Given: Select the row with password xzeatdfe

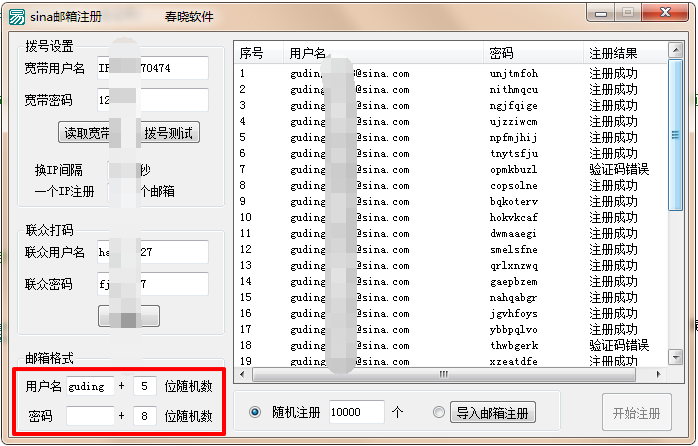Looking at the screenshot, I should [451, 361].
